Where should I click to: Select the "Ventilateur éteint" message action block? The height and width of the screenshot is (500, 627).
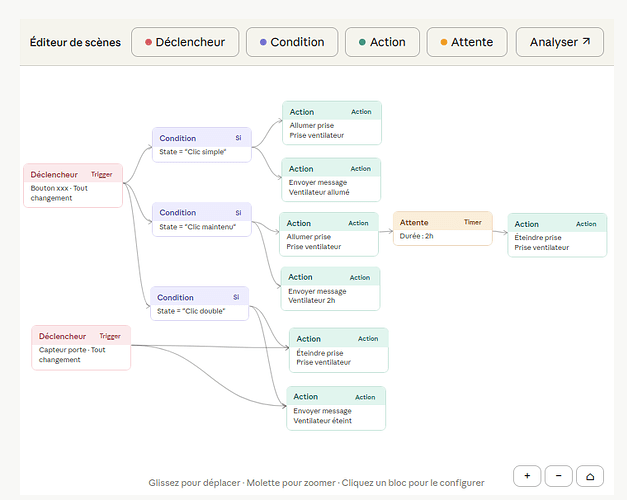(x=336, y=408)
